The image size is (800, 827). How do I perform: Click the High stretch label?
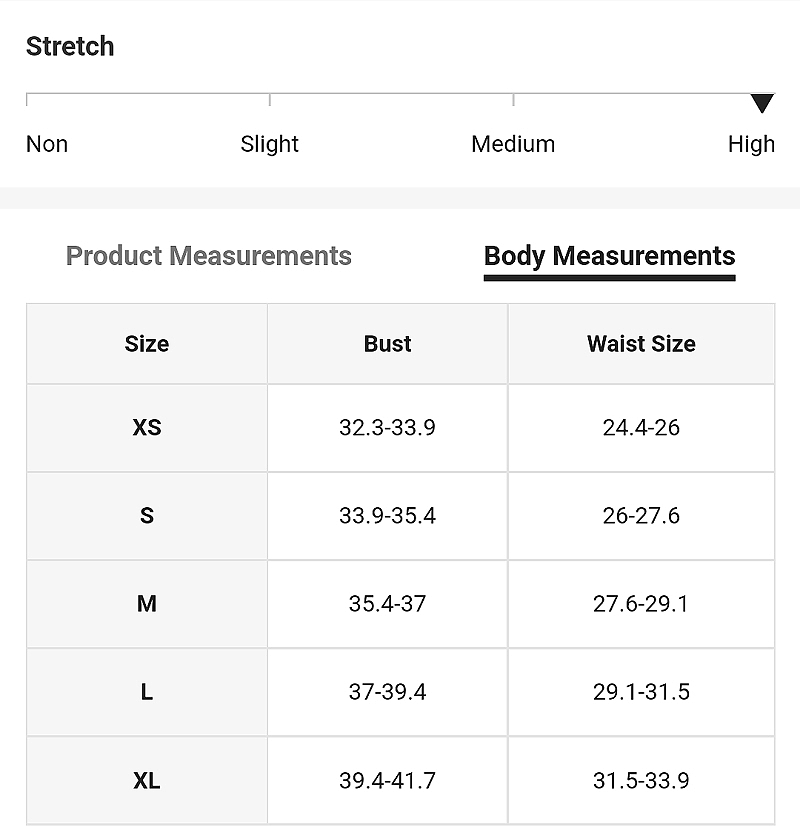click(751, 145)
